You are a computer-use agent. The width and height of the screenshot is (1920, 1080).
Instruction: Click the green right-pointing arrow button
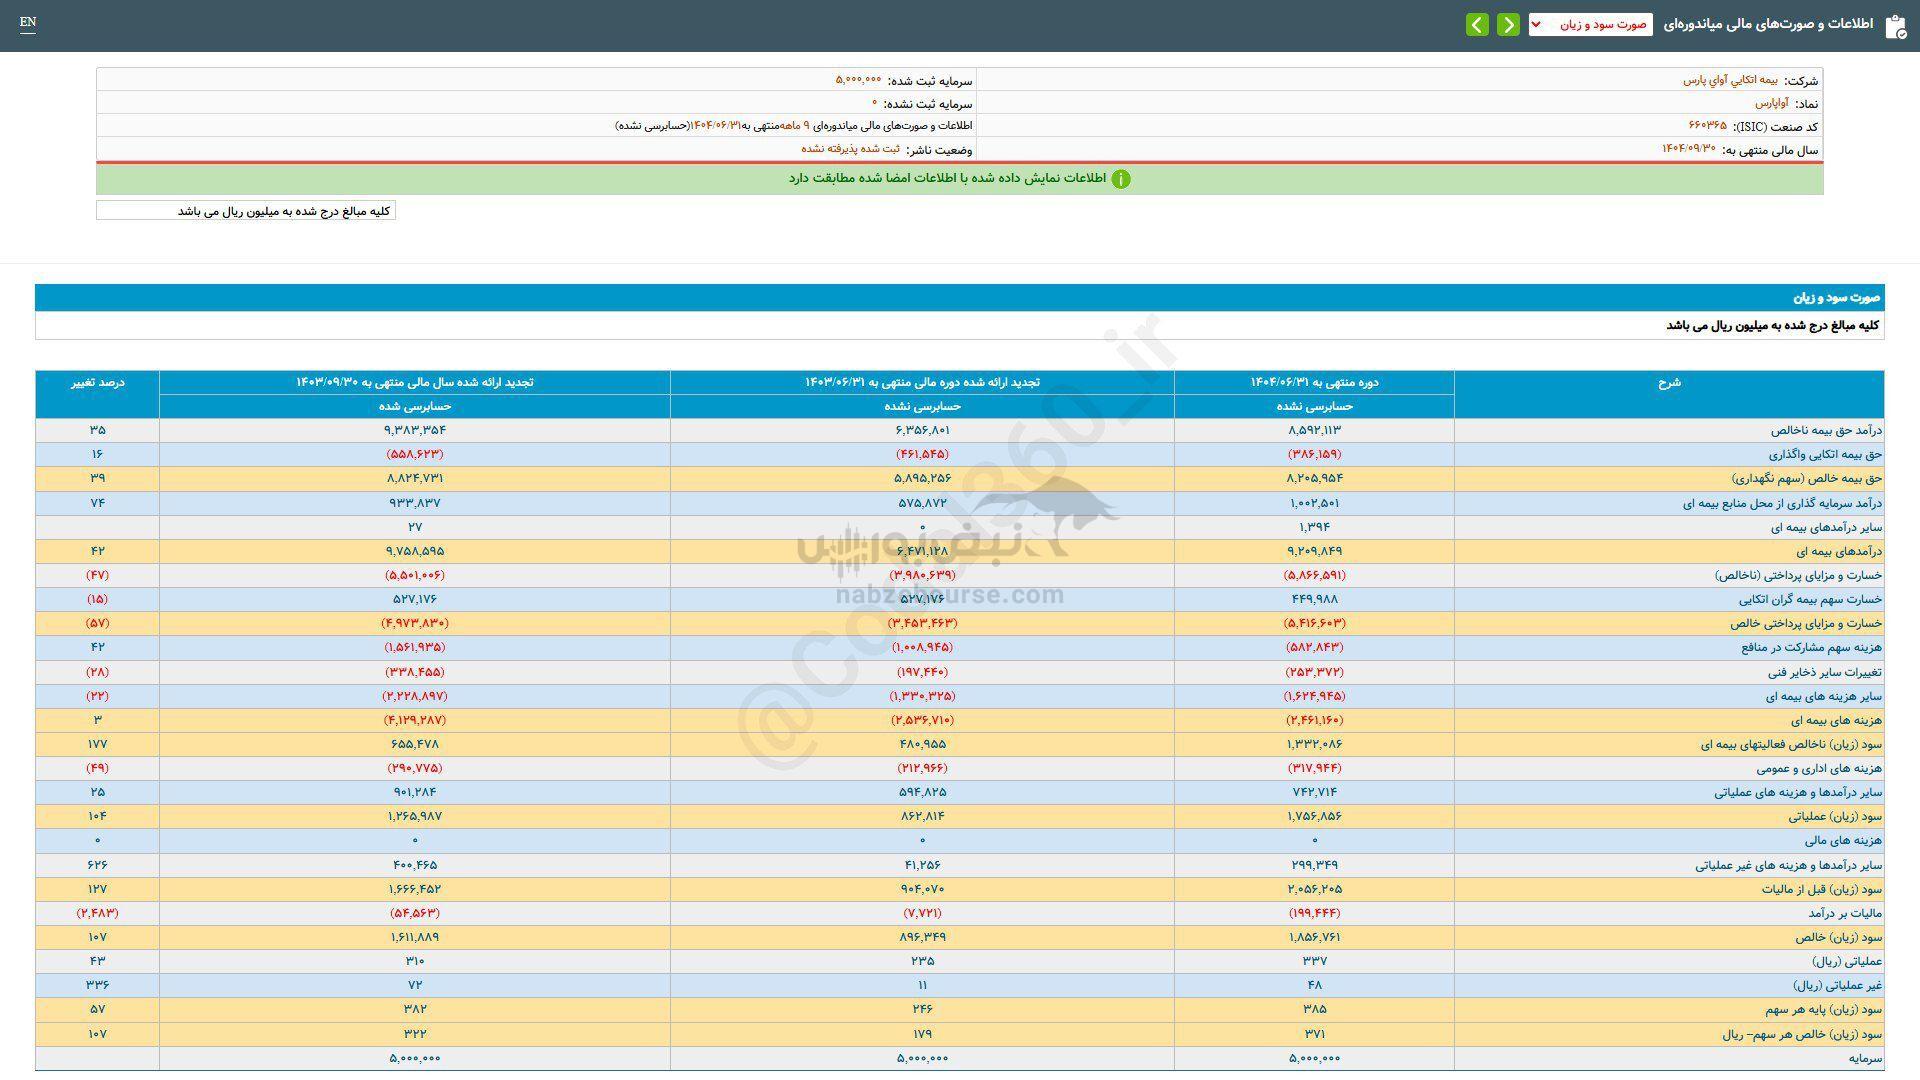pos(1508,25)
